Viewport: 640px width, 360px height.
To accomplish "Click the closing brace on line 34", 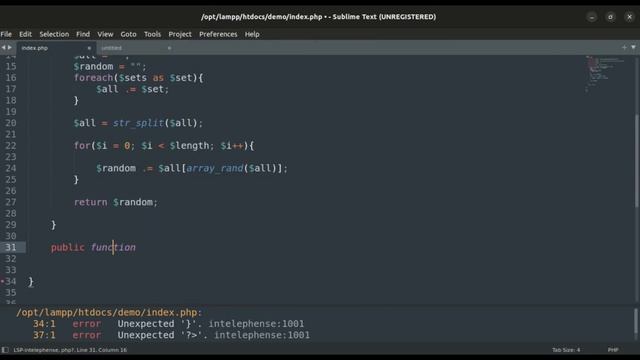I will 31,282.
